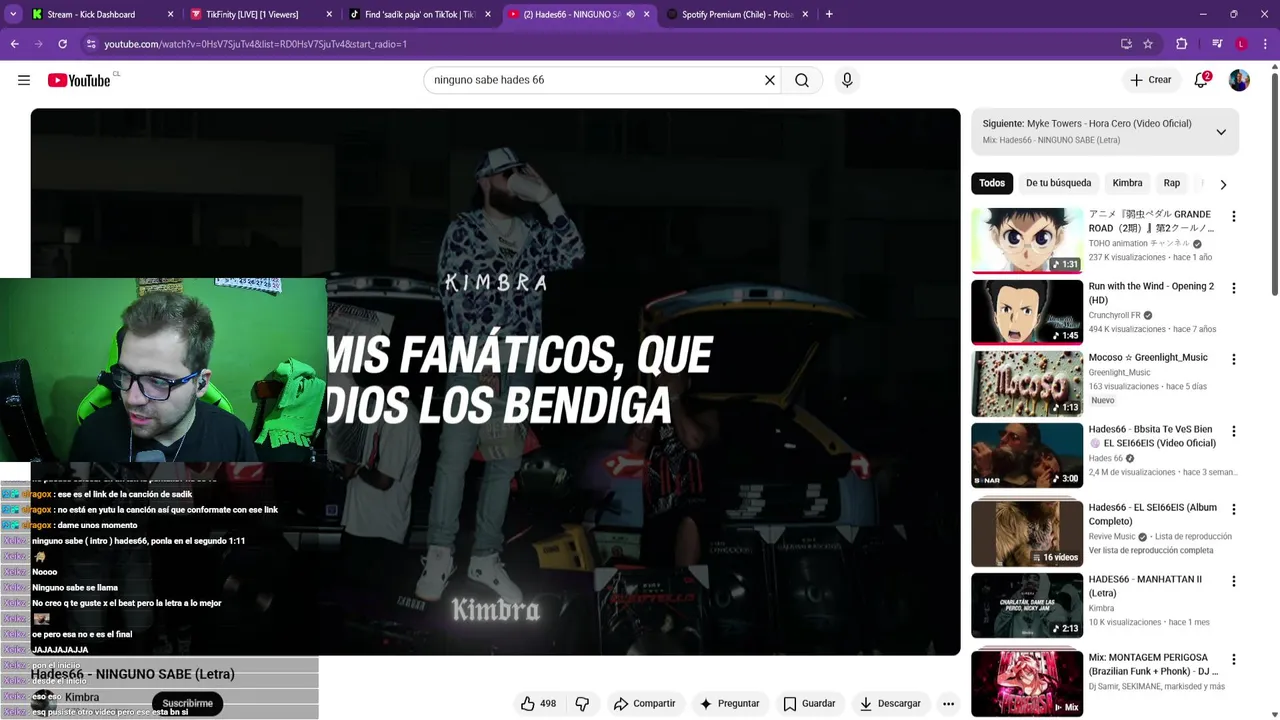The width and height of the screenshot is (1280, 720).
Task: Click into the YouTube search field
Action: (x=595, y=80)
